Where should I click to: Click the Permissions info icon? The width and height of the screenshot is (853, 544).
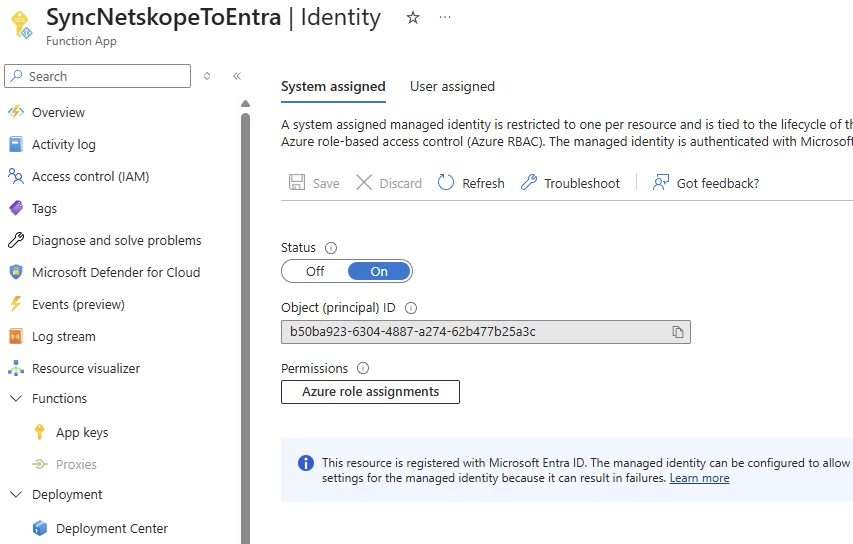point(363,369)
